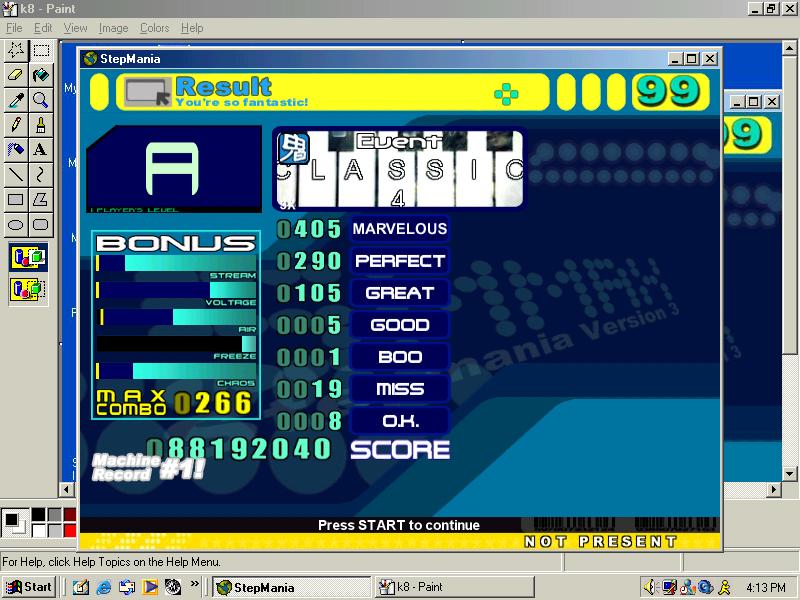Select the Airbrush spray tool
The image size is (800, 600).
16,149
